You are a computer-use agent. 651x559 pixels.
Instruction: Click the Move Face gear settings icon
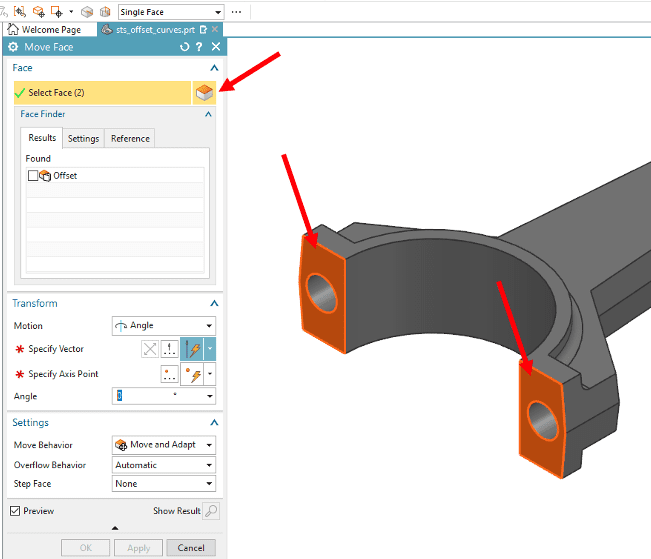[13, 47]
